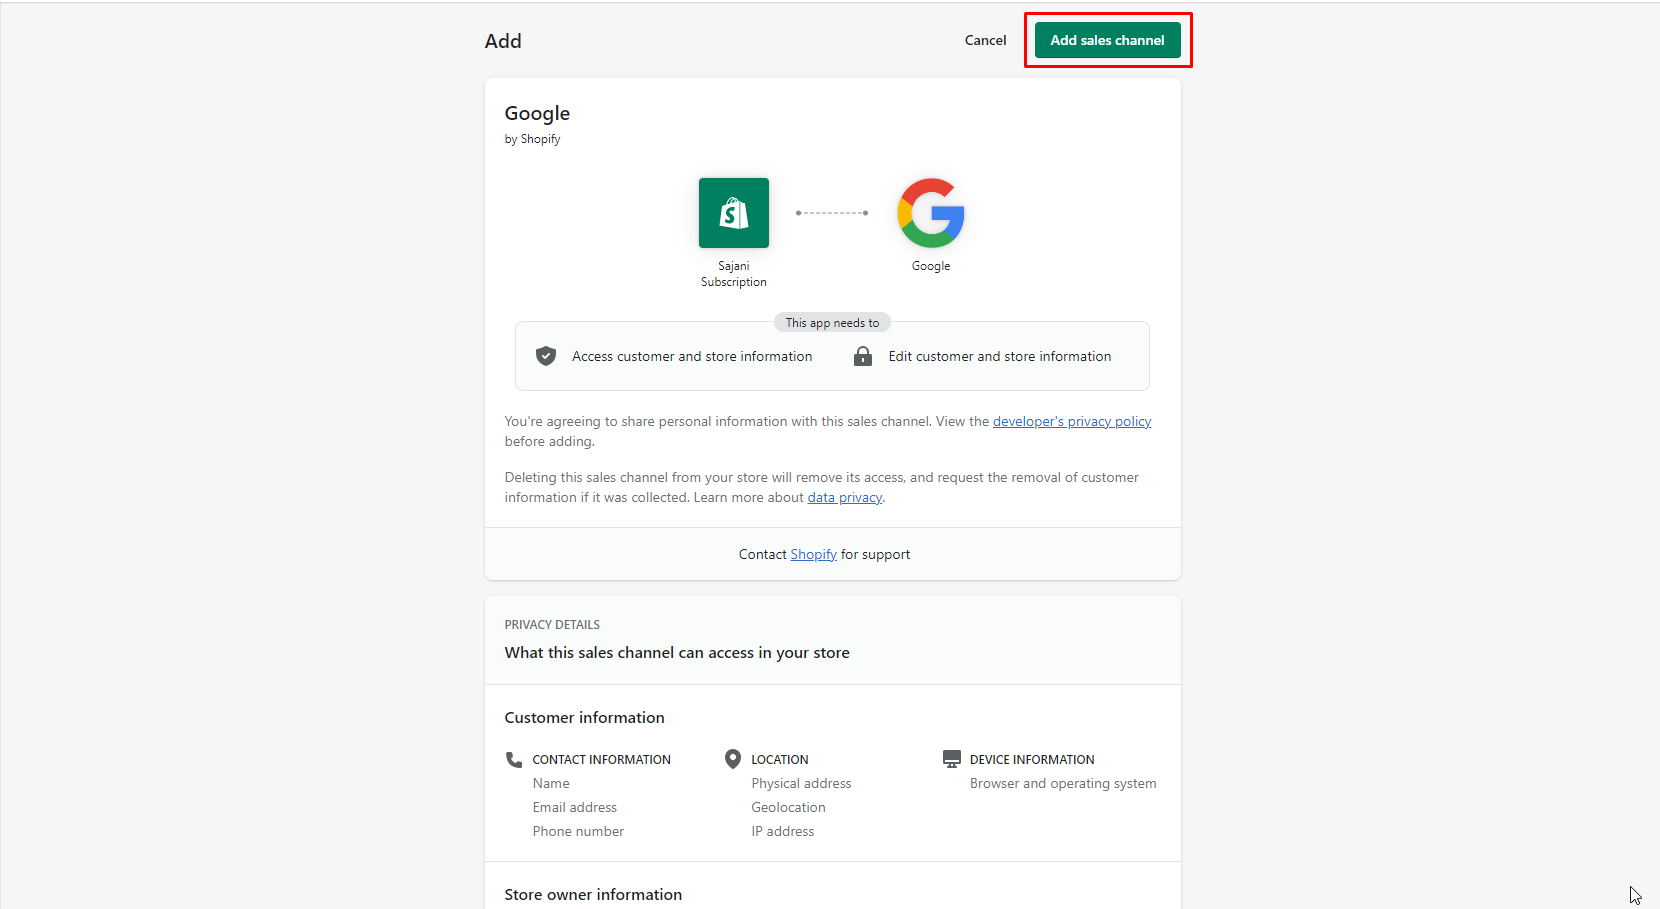The image size is (1660, 909).
Task: Open the data privacy link
Action: tap(845, 497)
